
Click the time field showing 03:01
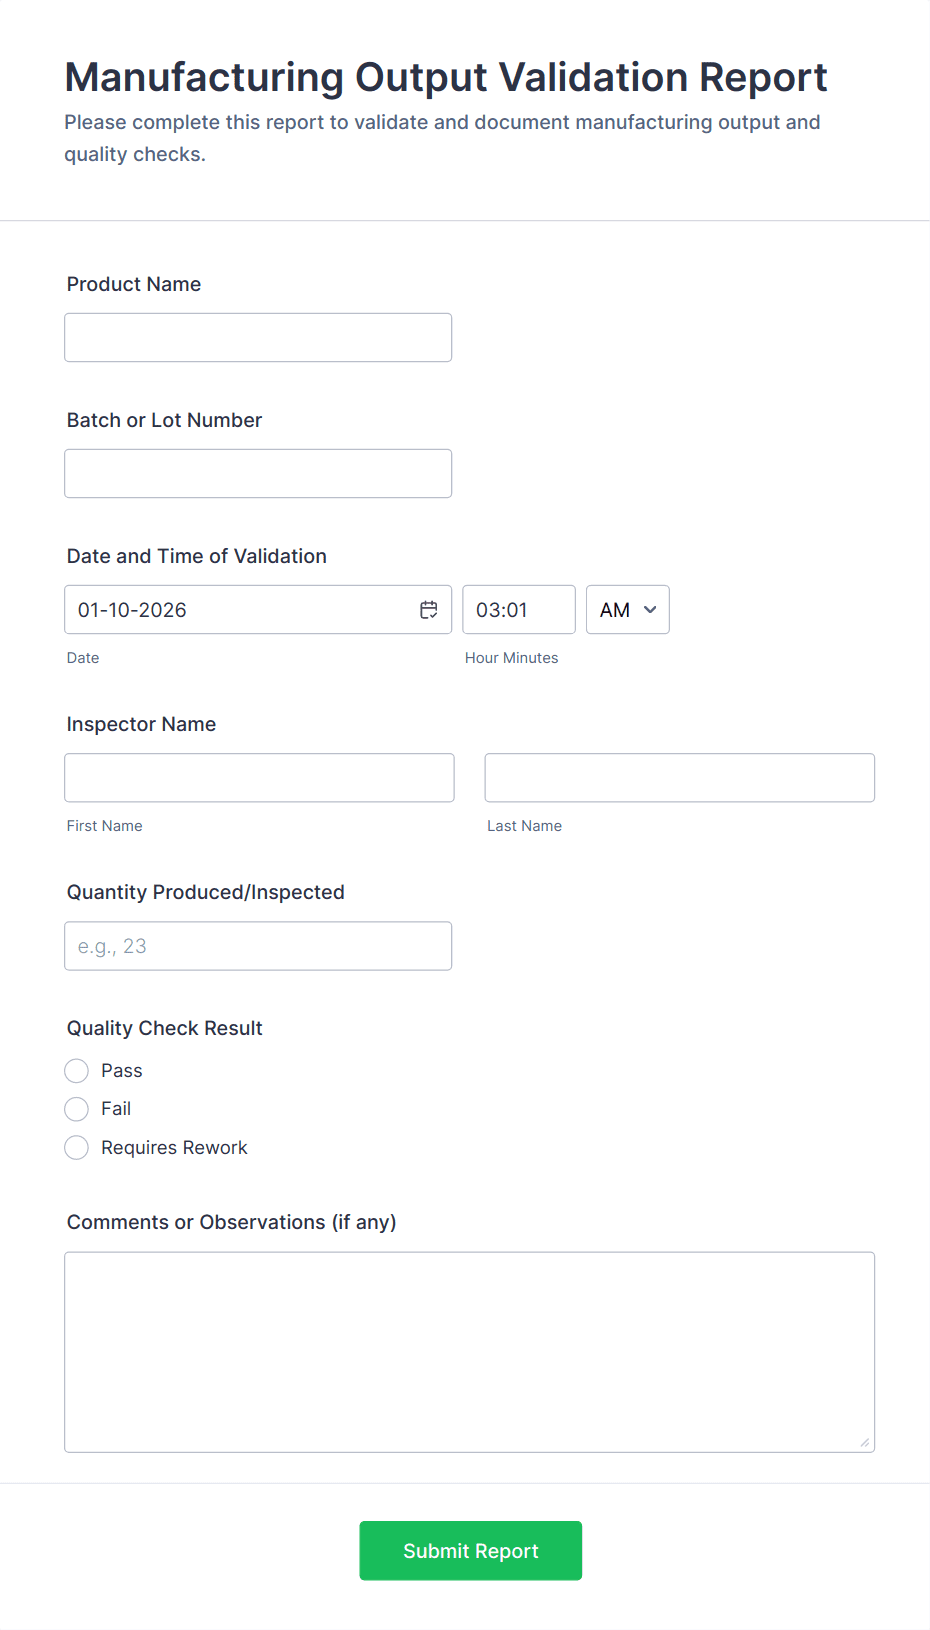pyautogui.click(x=518, y=609)
